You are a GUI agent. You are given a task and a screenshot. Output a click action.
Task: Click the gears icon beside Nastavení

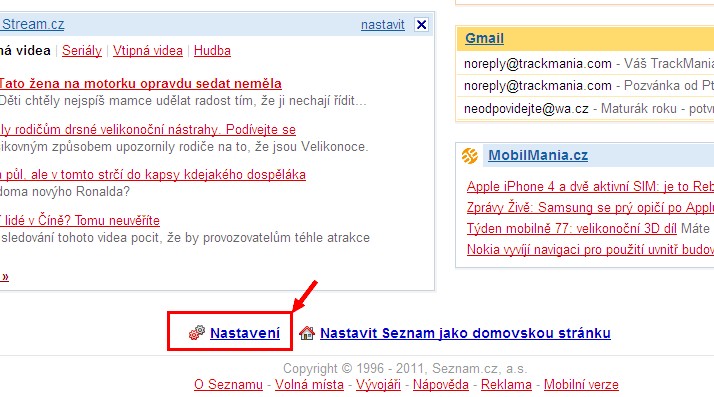(197, 333)
